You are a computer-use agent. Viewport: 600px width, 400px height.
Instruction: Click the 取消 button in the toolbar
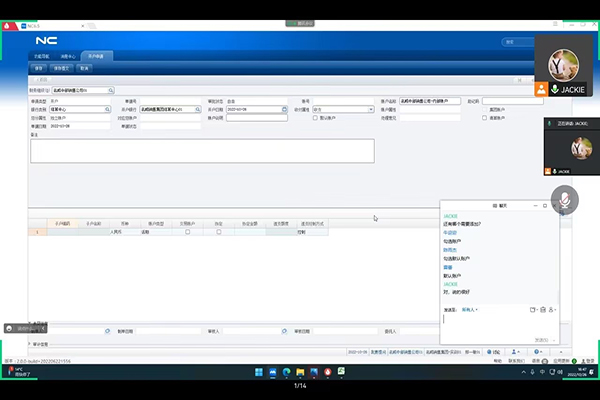(x=84, y=69)
